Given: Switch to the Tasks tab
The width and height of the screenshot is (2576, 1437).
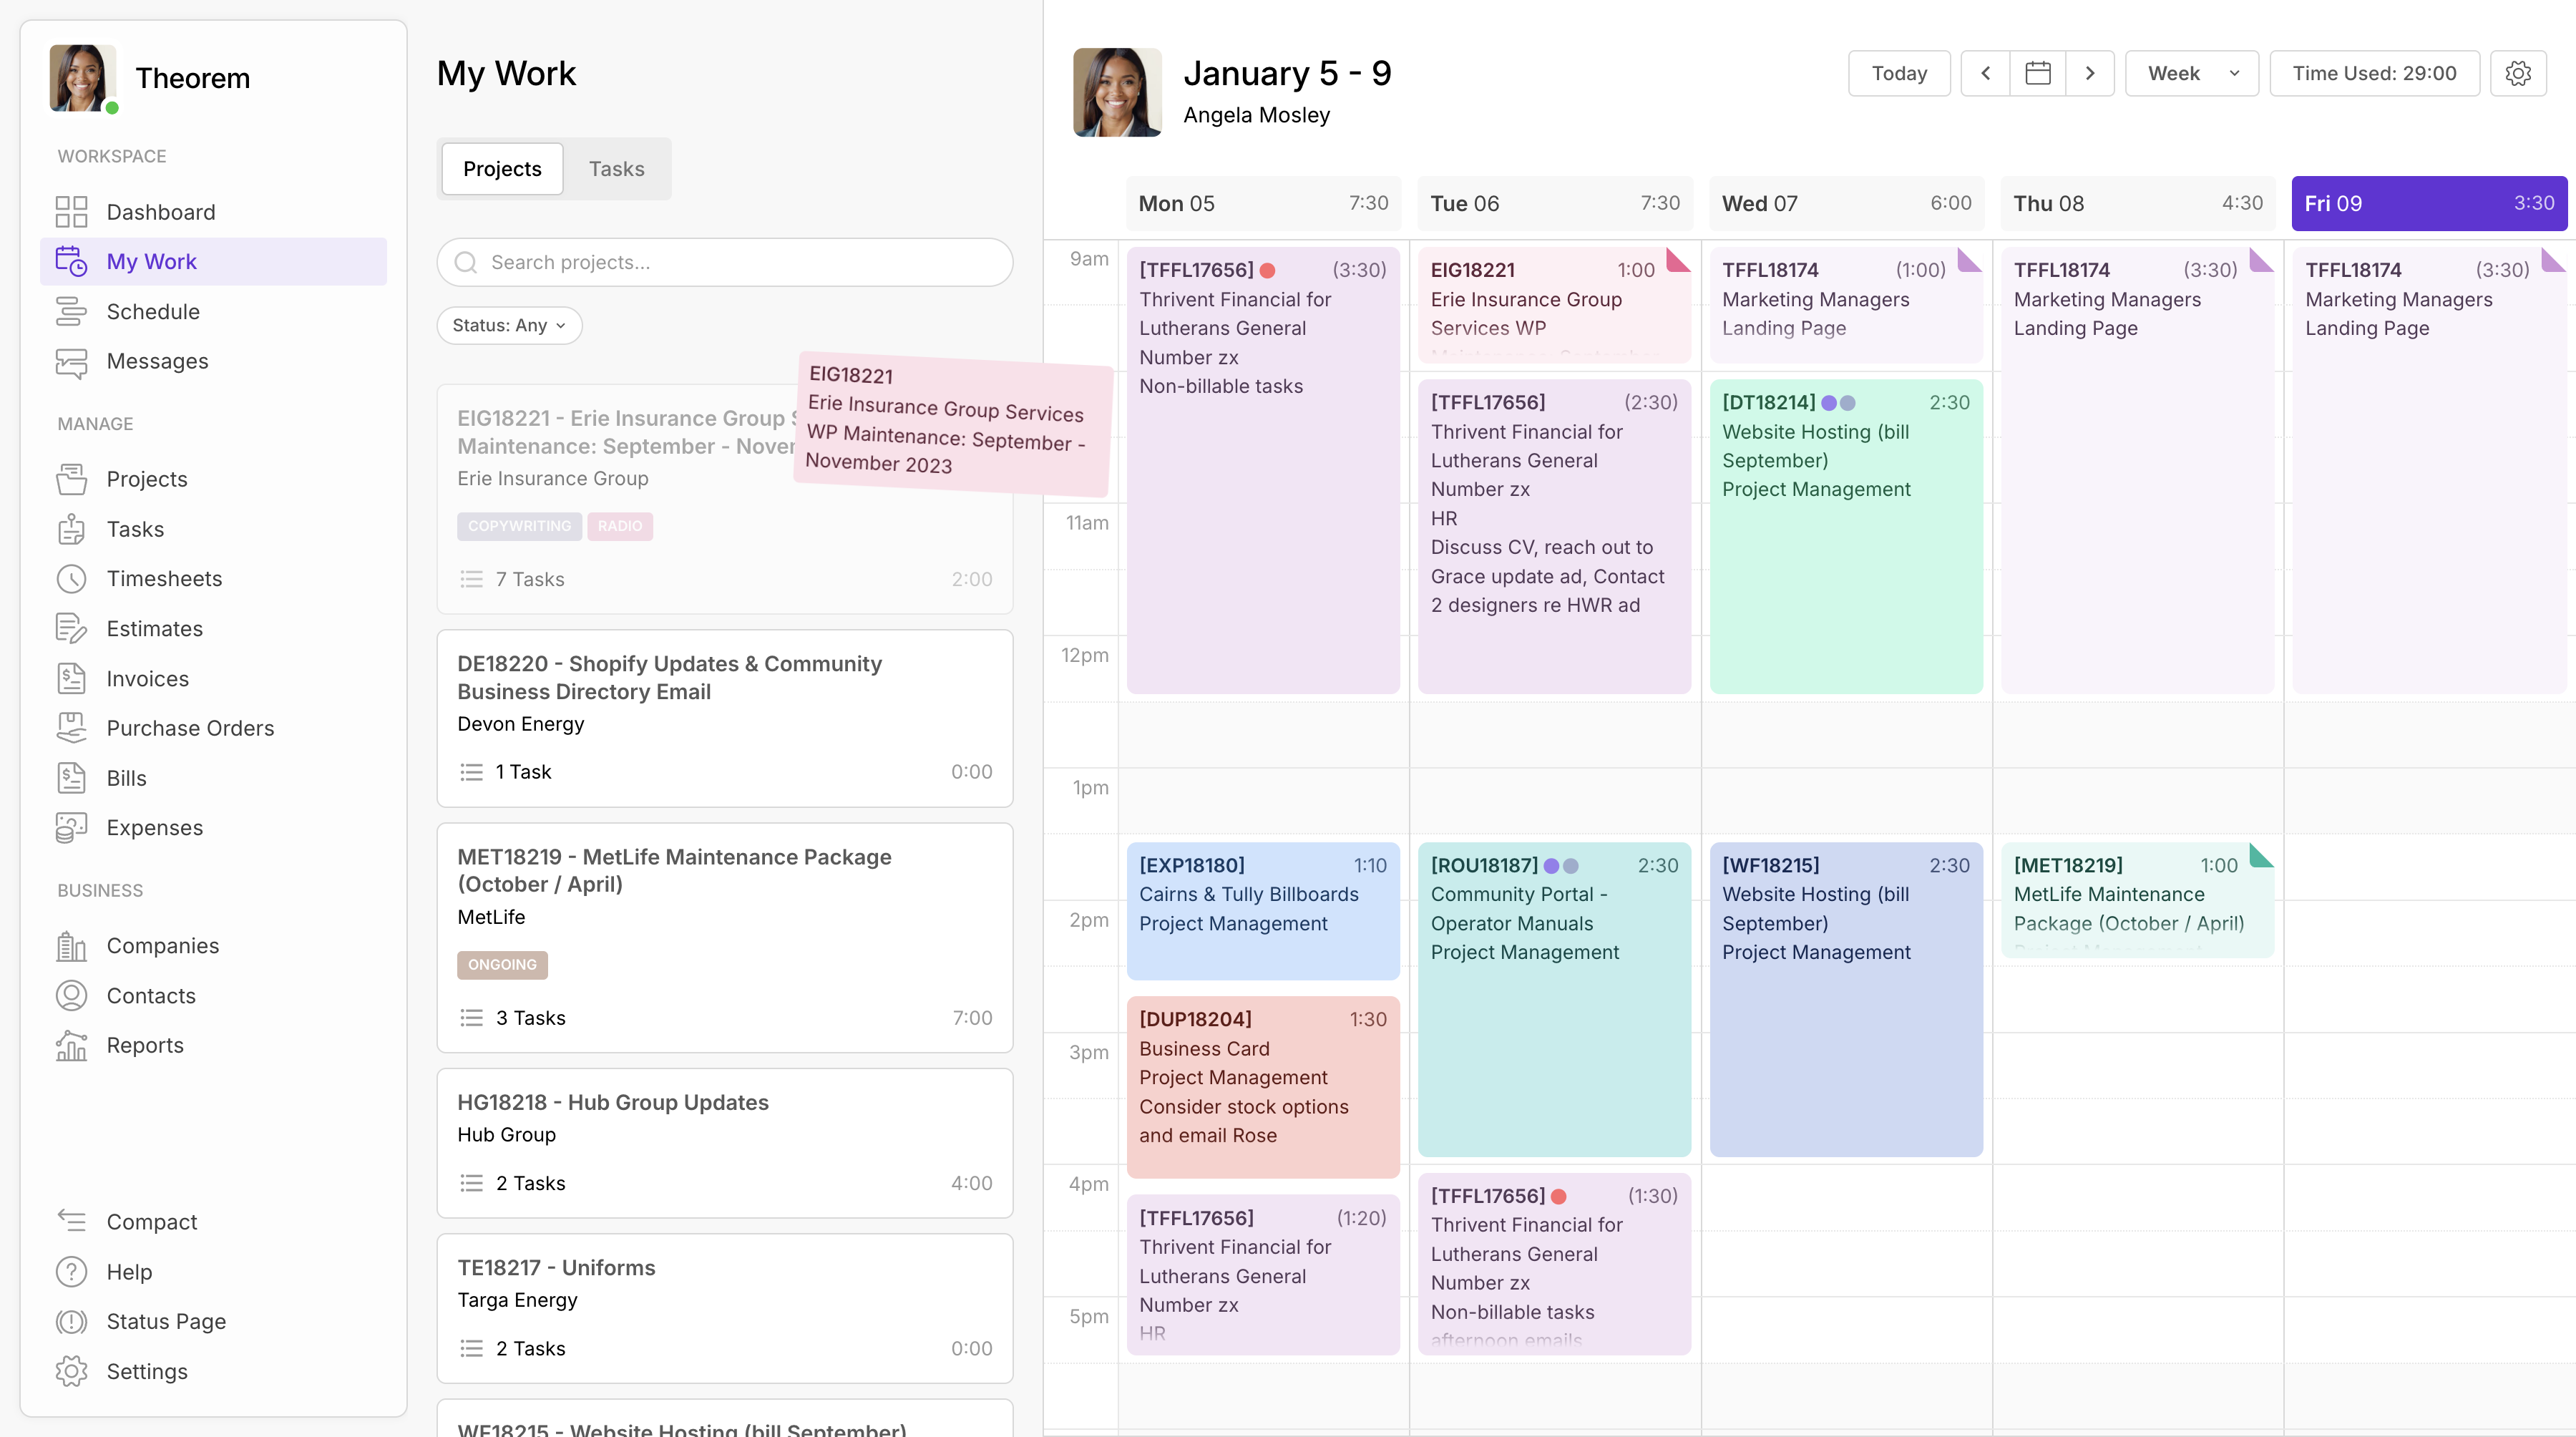Looking at the screenshot, I should point(616,169).
